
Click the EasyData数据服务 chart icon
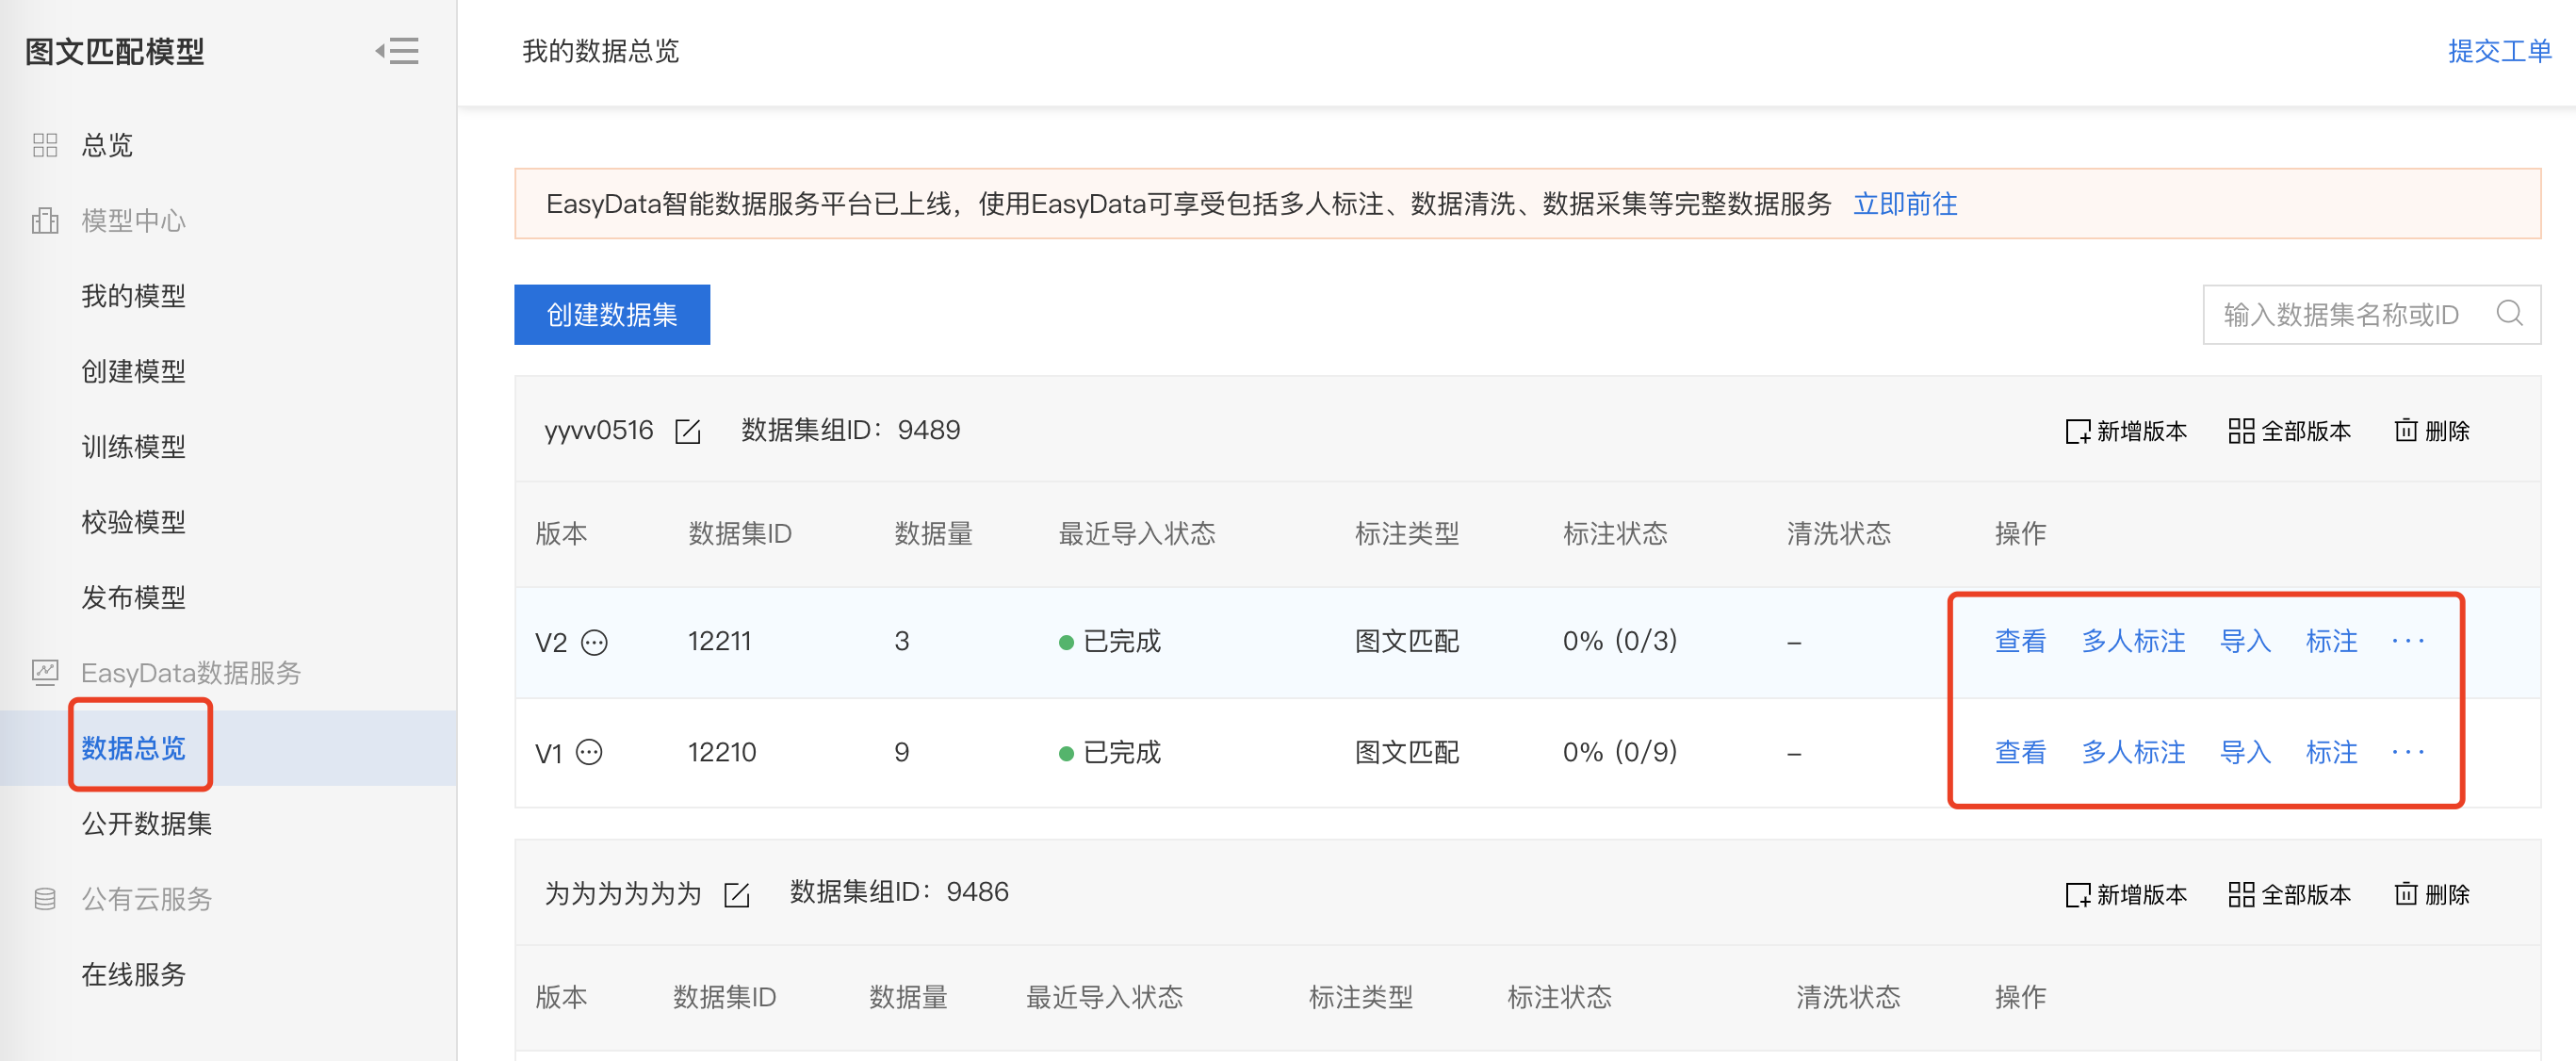point(45,672)
